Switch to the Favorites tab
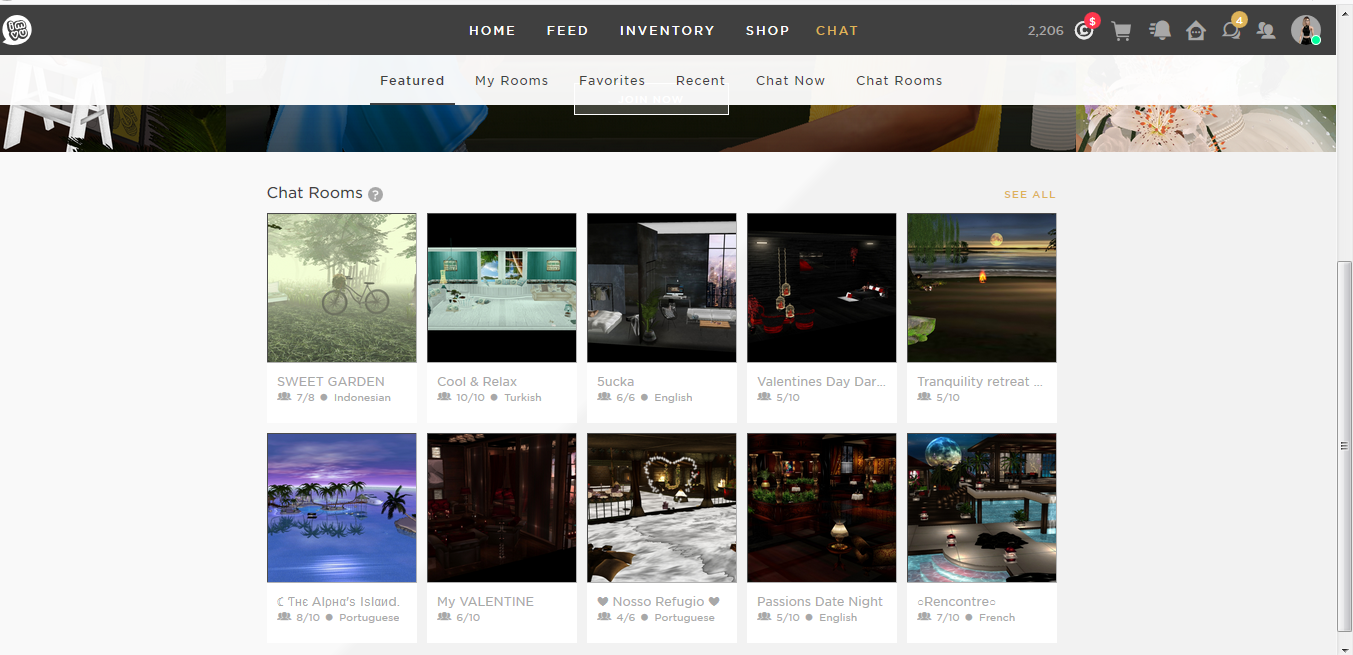Screen dimensions: 1353x655 click(x=612, y=80)
